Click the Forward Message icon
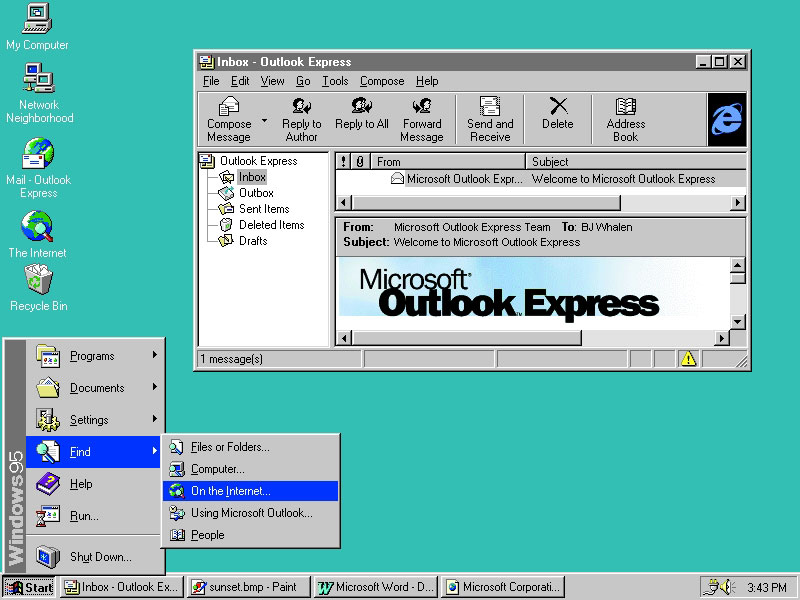 [422, 118]
